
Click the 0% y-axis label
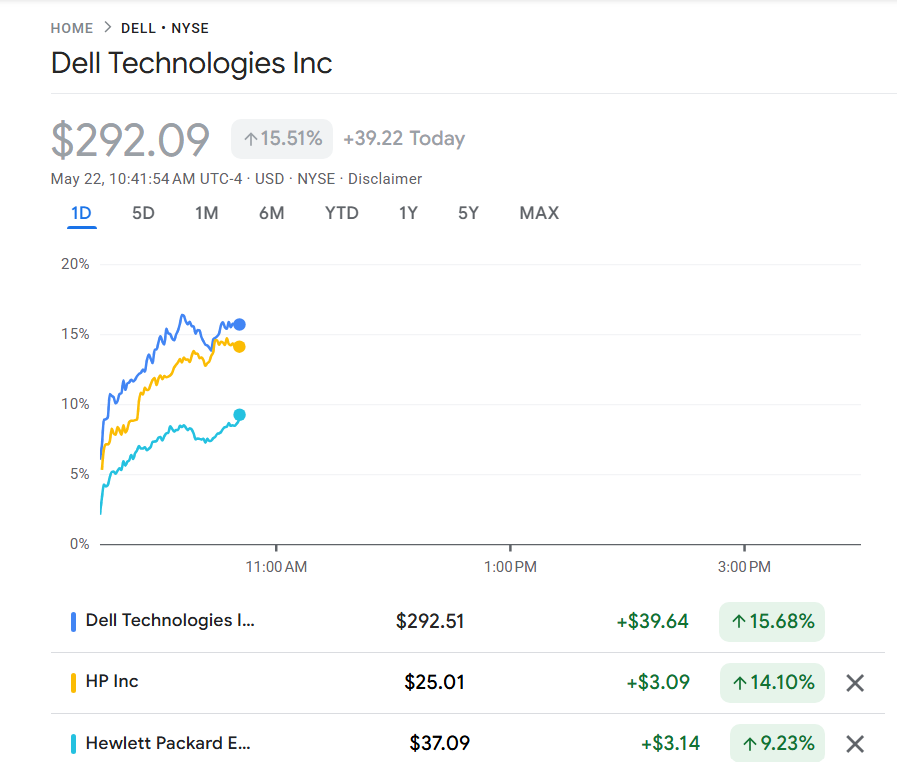(80, 544)
